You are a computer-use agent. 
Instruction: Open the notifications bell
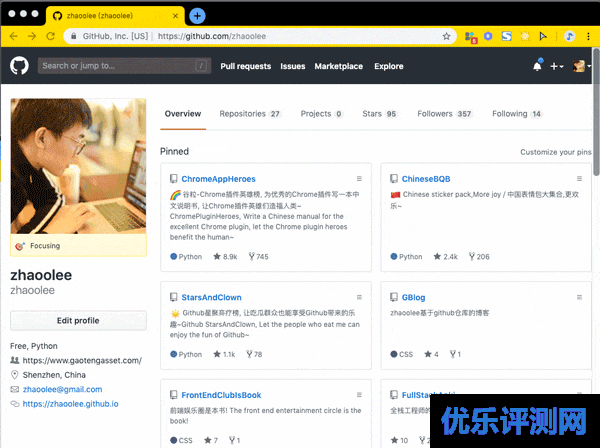click(x=537, y=66)
